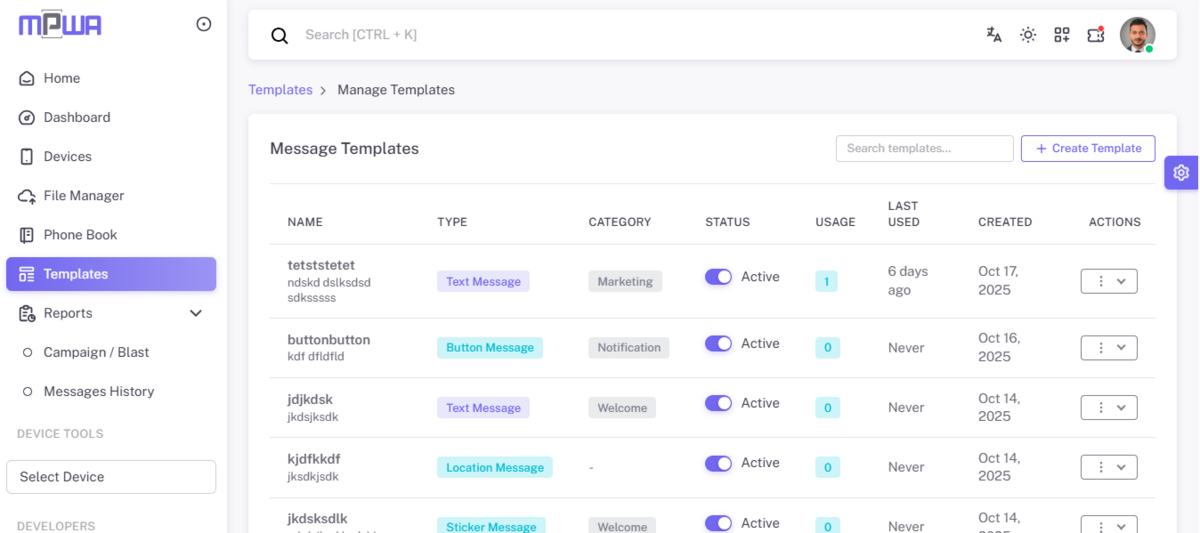Click the Search templates input field
Screen dimensions: 1200x533
pos(924,148)
